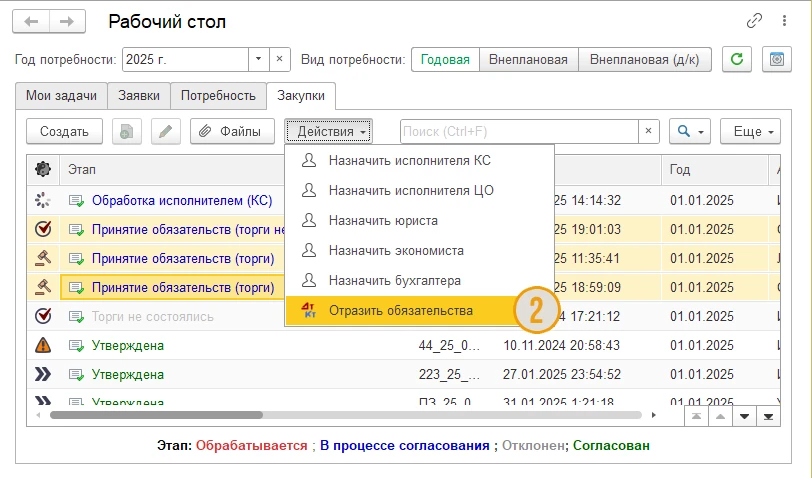Clear the Год потребности field with X
The image size is (812, 478).
pyautogui.click(x=280, y=59)
